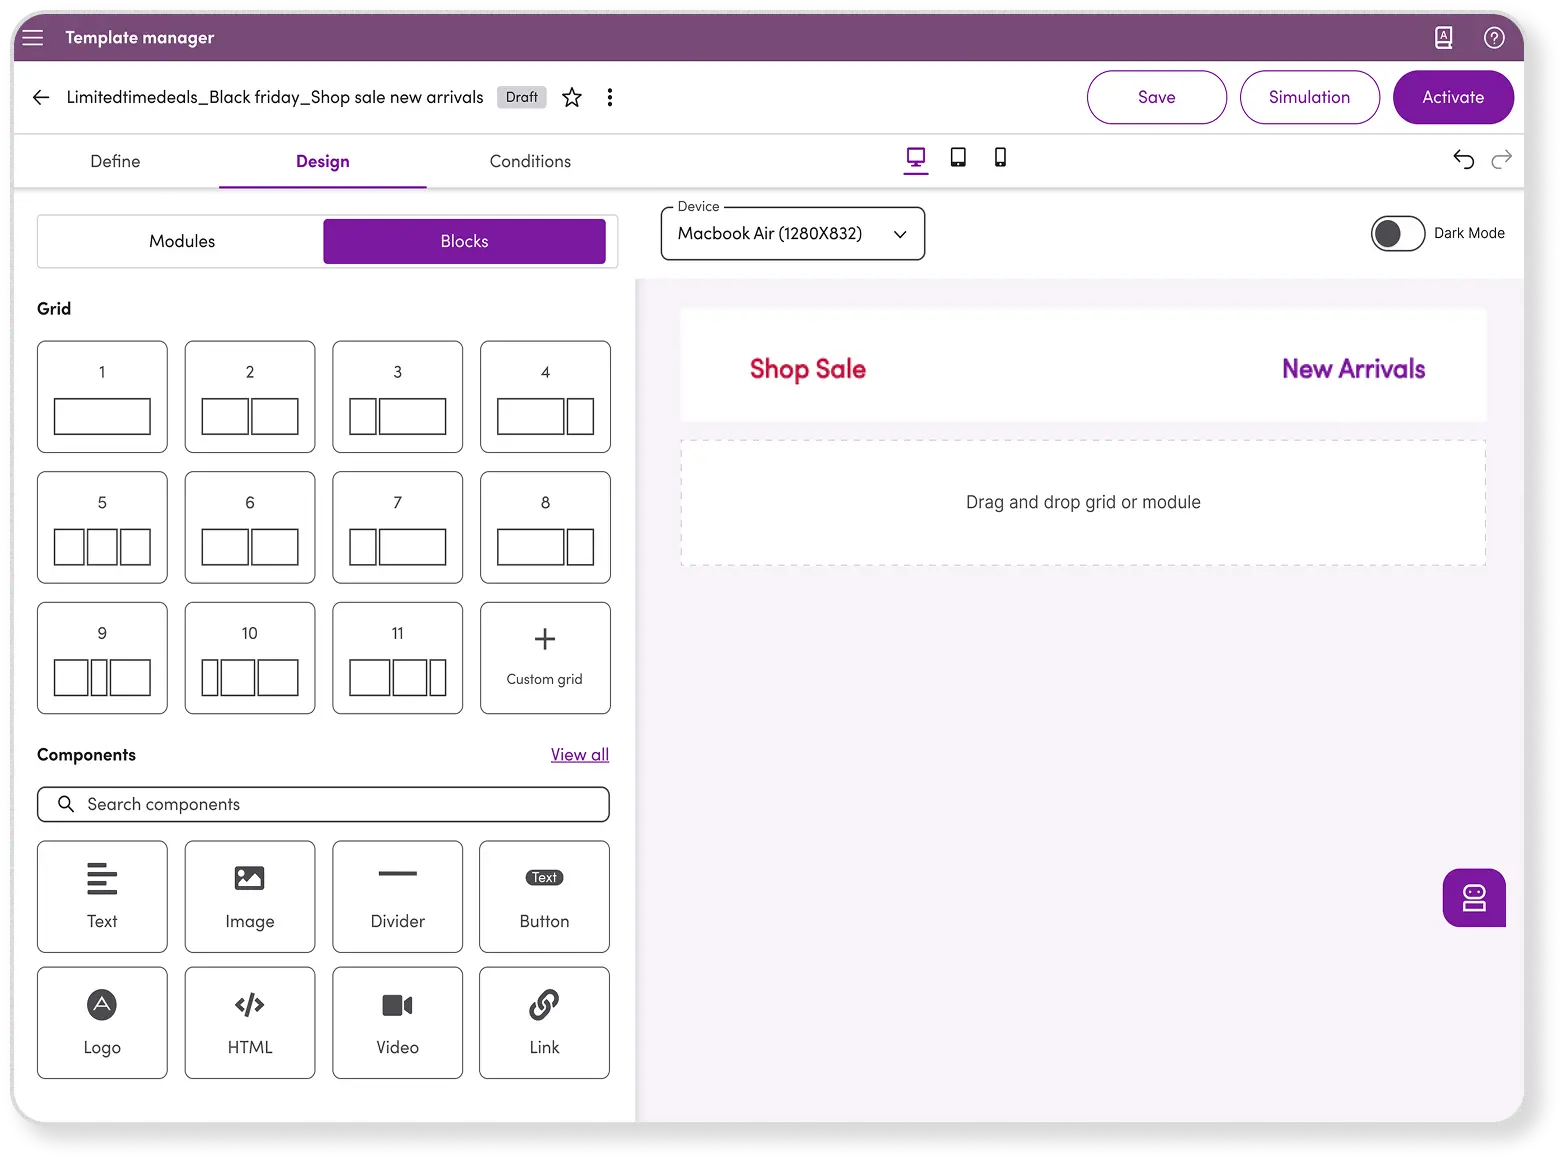This screenshot has height=1160, width=1562.
Task: Open the hamburger navigation menu
Action: (33, 38)
